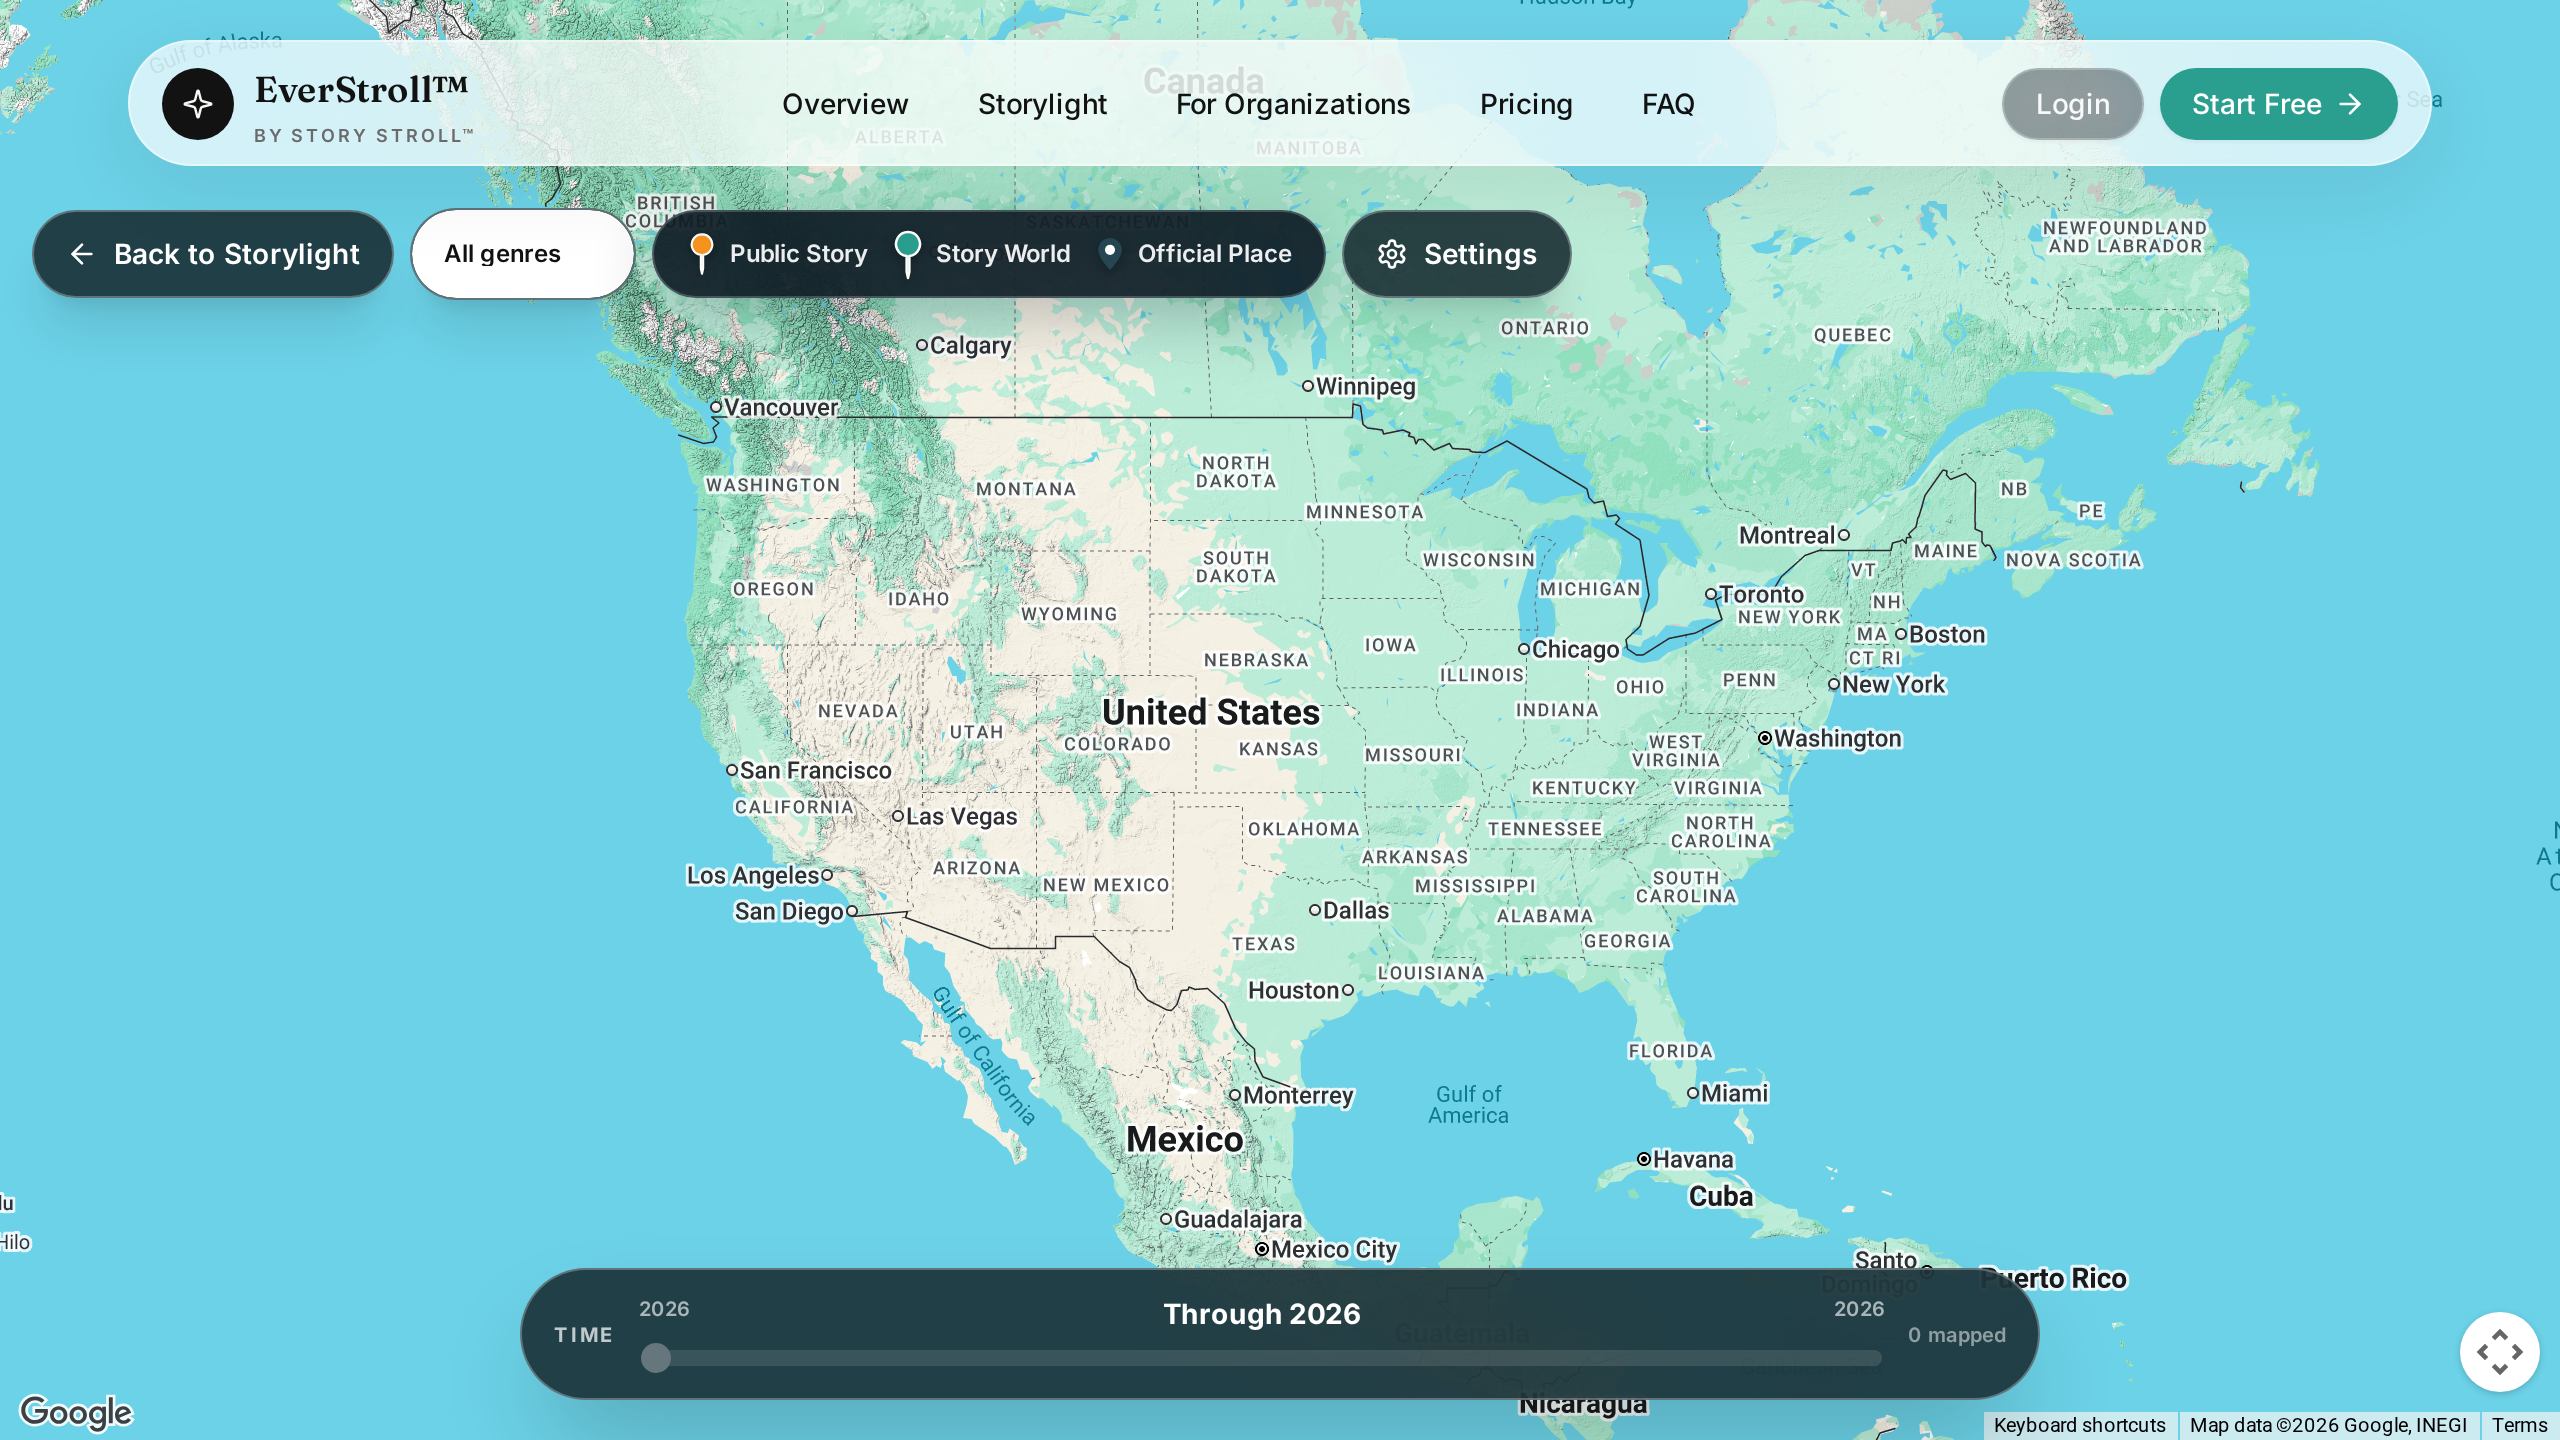The height and width of the screenshot is (1440, 2560).
Task: Click the Chicago city label on map
Action: point(1575,649)
